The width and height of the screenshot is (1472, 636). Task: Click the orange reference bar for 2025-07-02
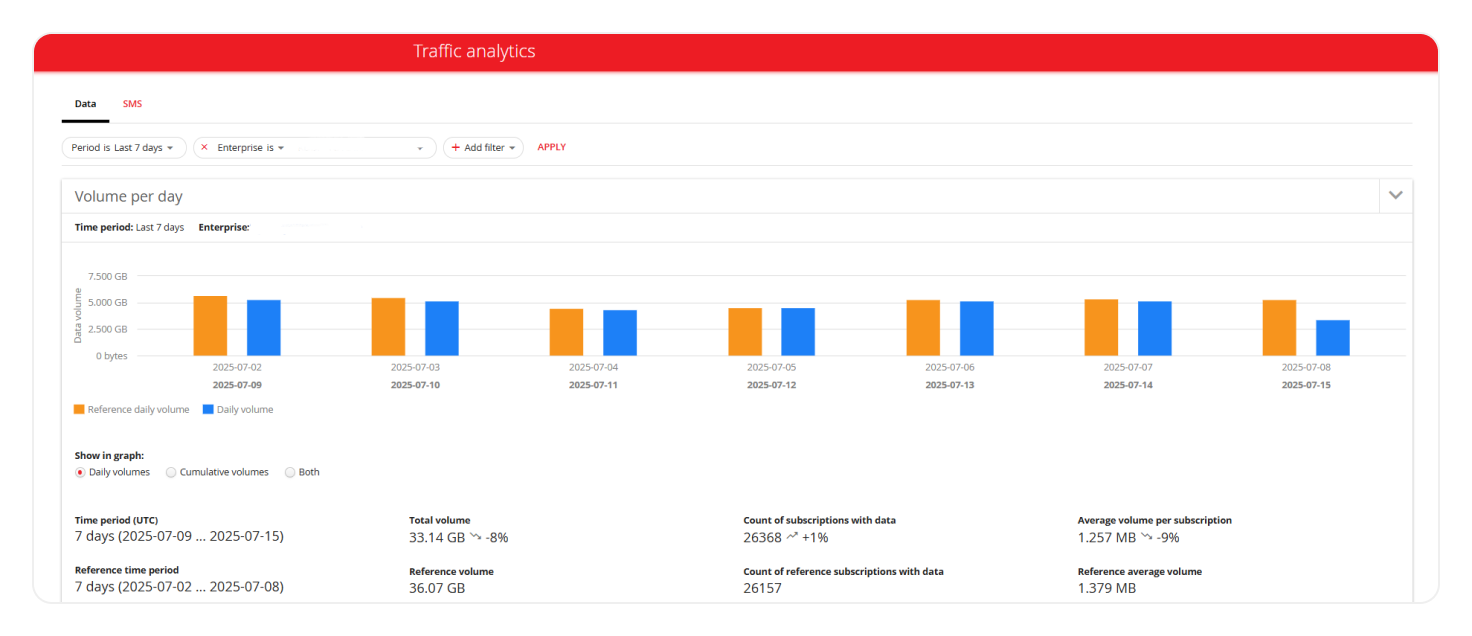(210, 326)
